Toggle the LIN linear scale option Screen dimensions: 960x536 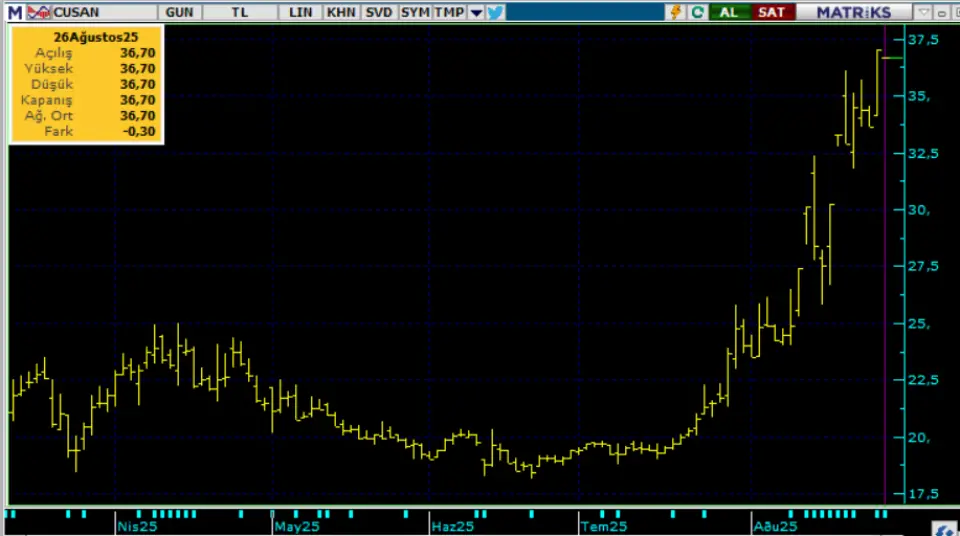300,12
